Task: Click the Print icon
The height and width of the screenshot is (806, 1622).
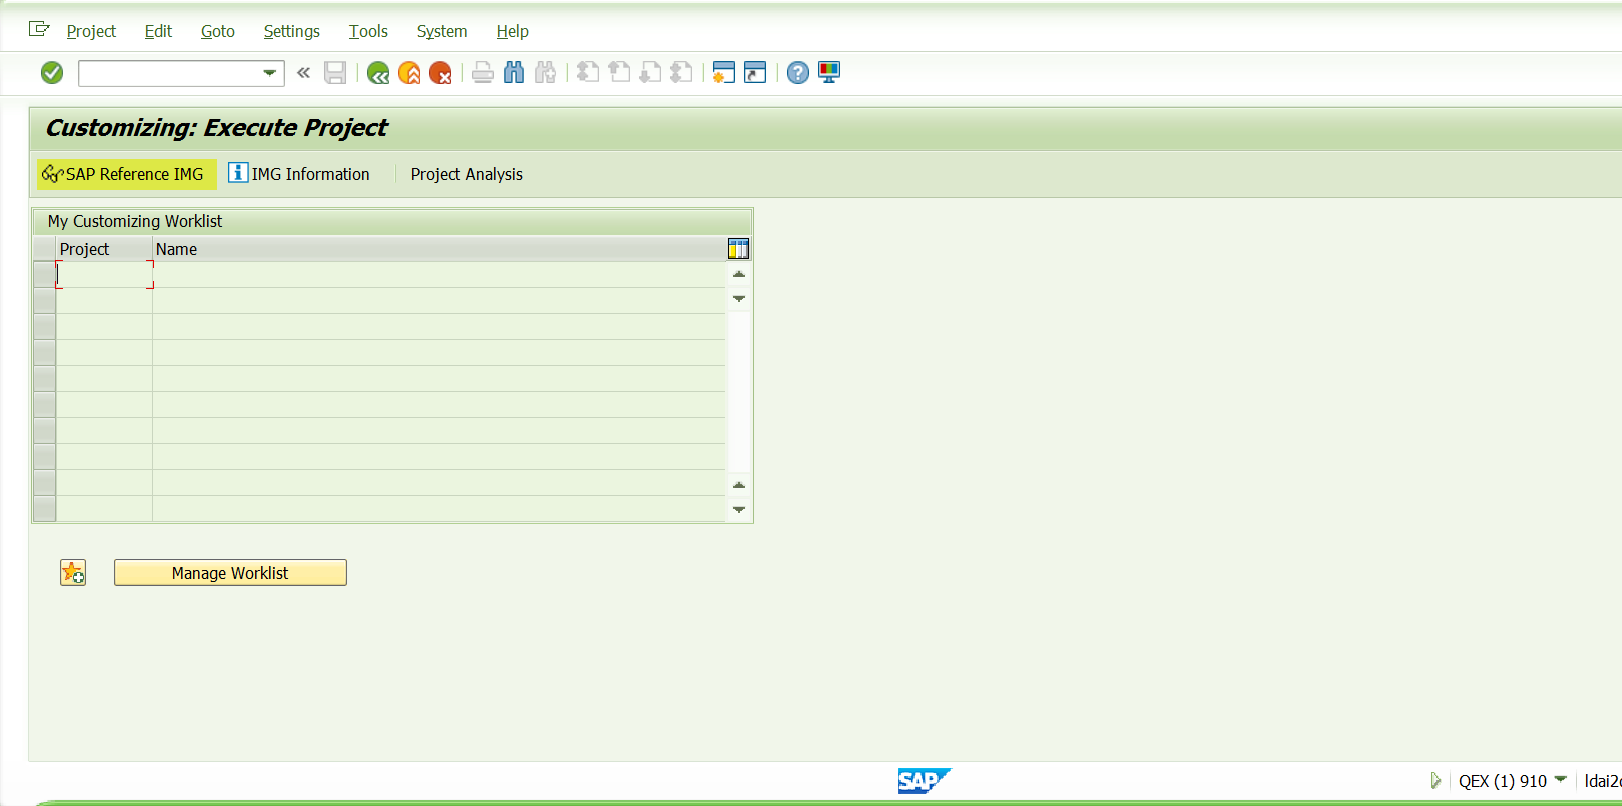Action: click(x=483, y=73)
